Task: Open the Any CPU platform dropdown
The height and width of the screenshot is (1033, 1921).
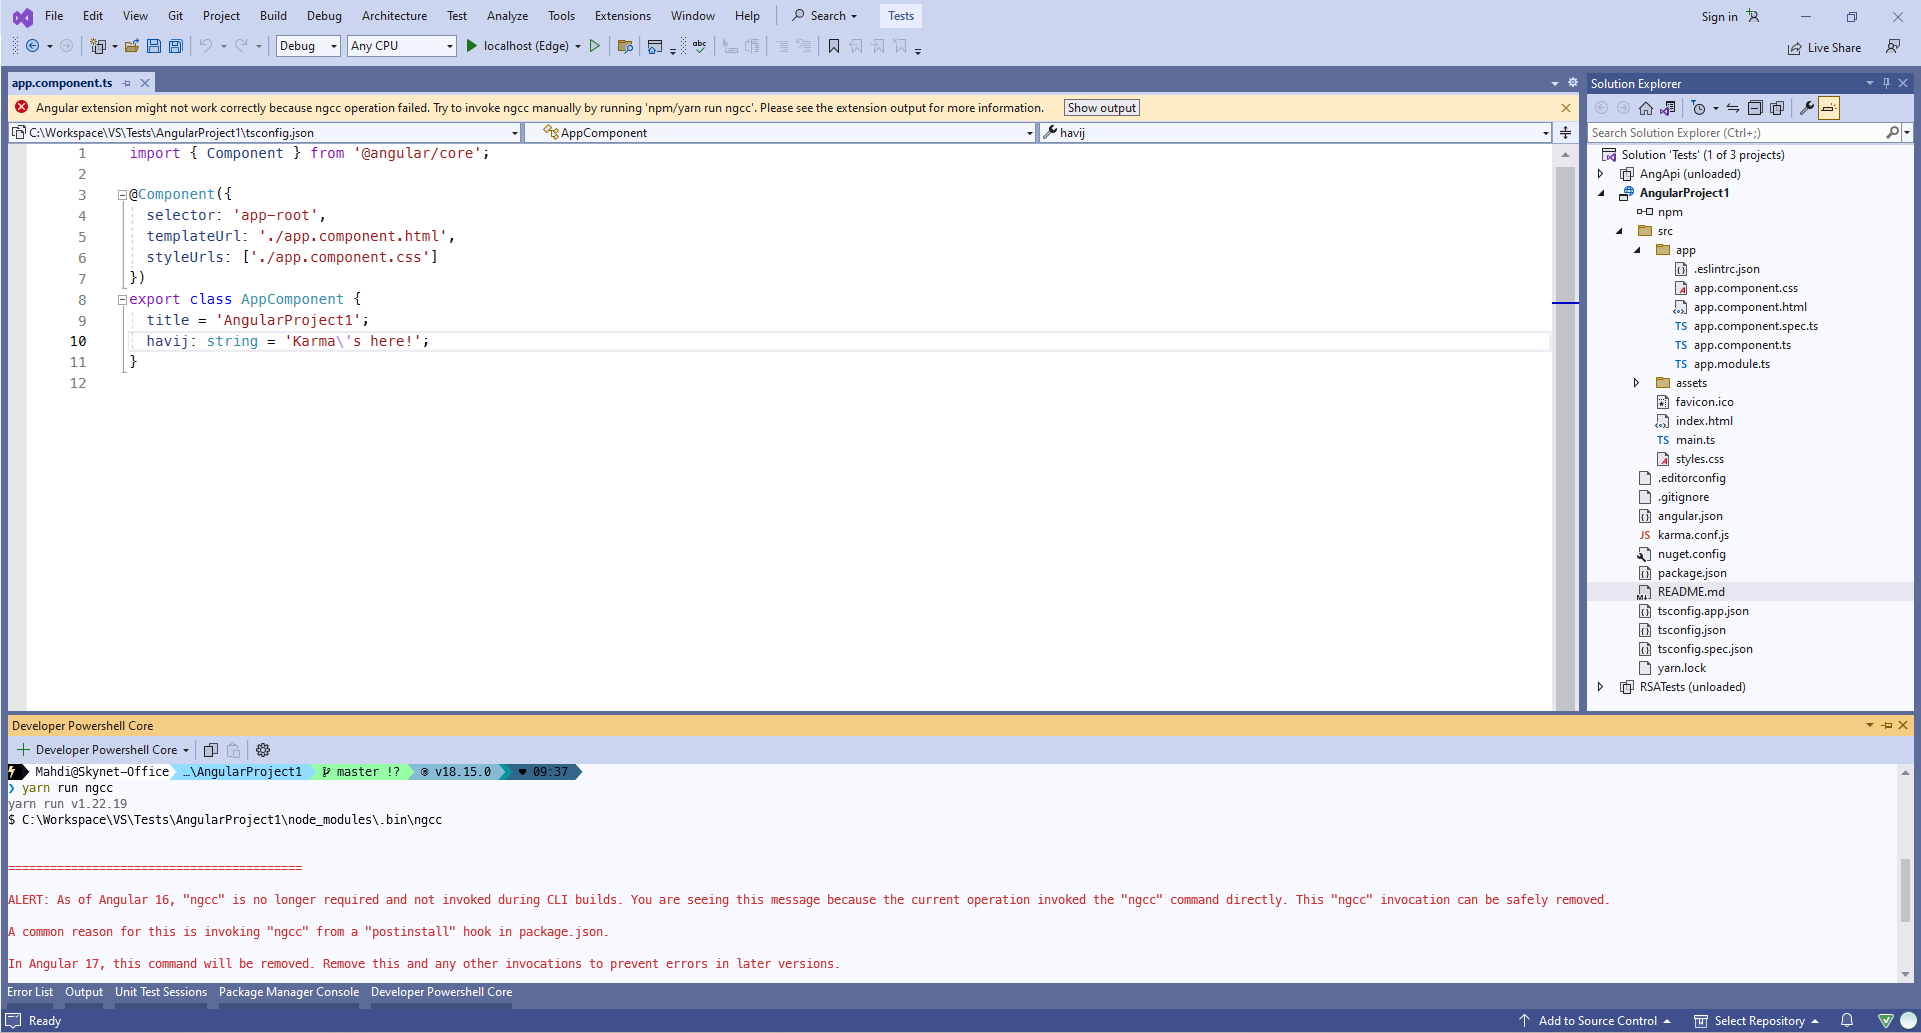Action: point(448,46)
